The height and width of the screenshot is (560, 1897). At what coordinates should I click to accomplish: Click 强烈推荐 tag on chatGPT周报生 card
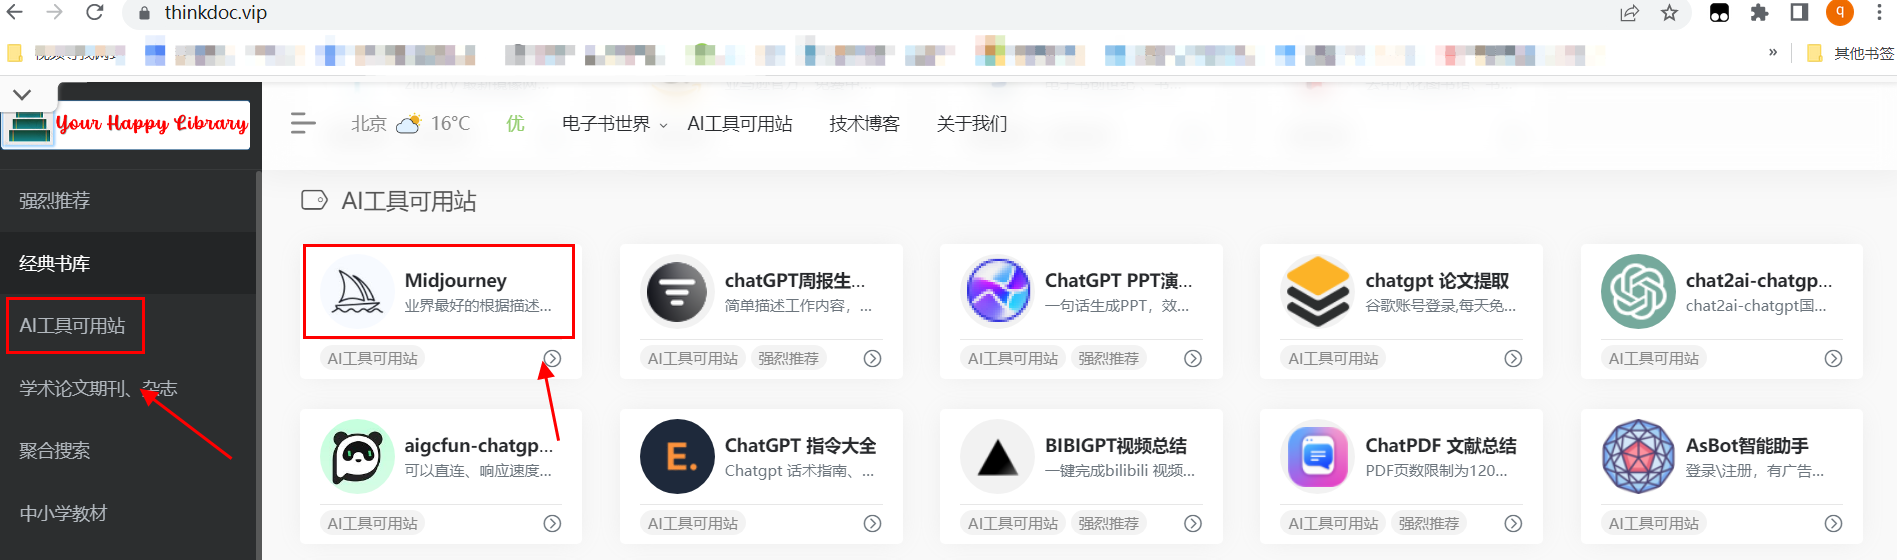(788, 358)
